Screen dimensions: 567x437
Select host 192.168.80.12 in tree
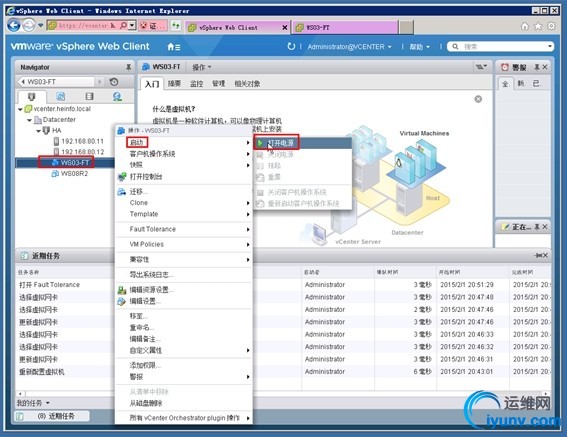coord(82,152)
